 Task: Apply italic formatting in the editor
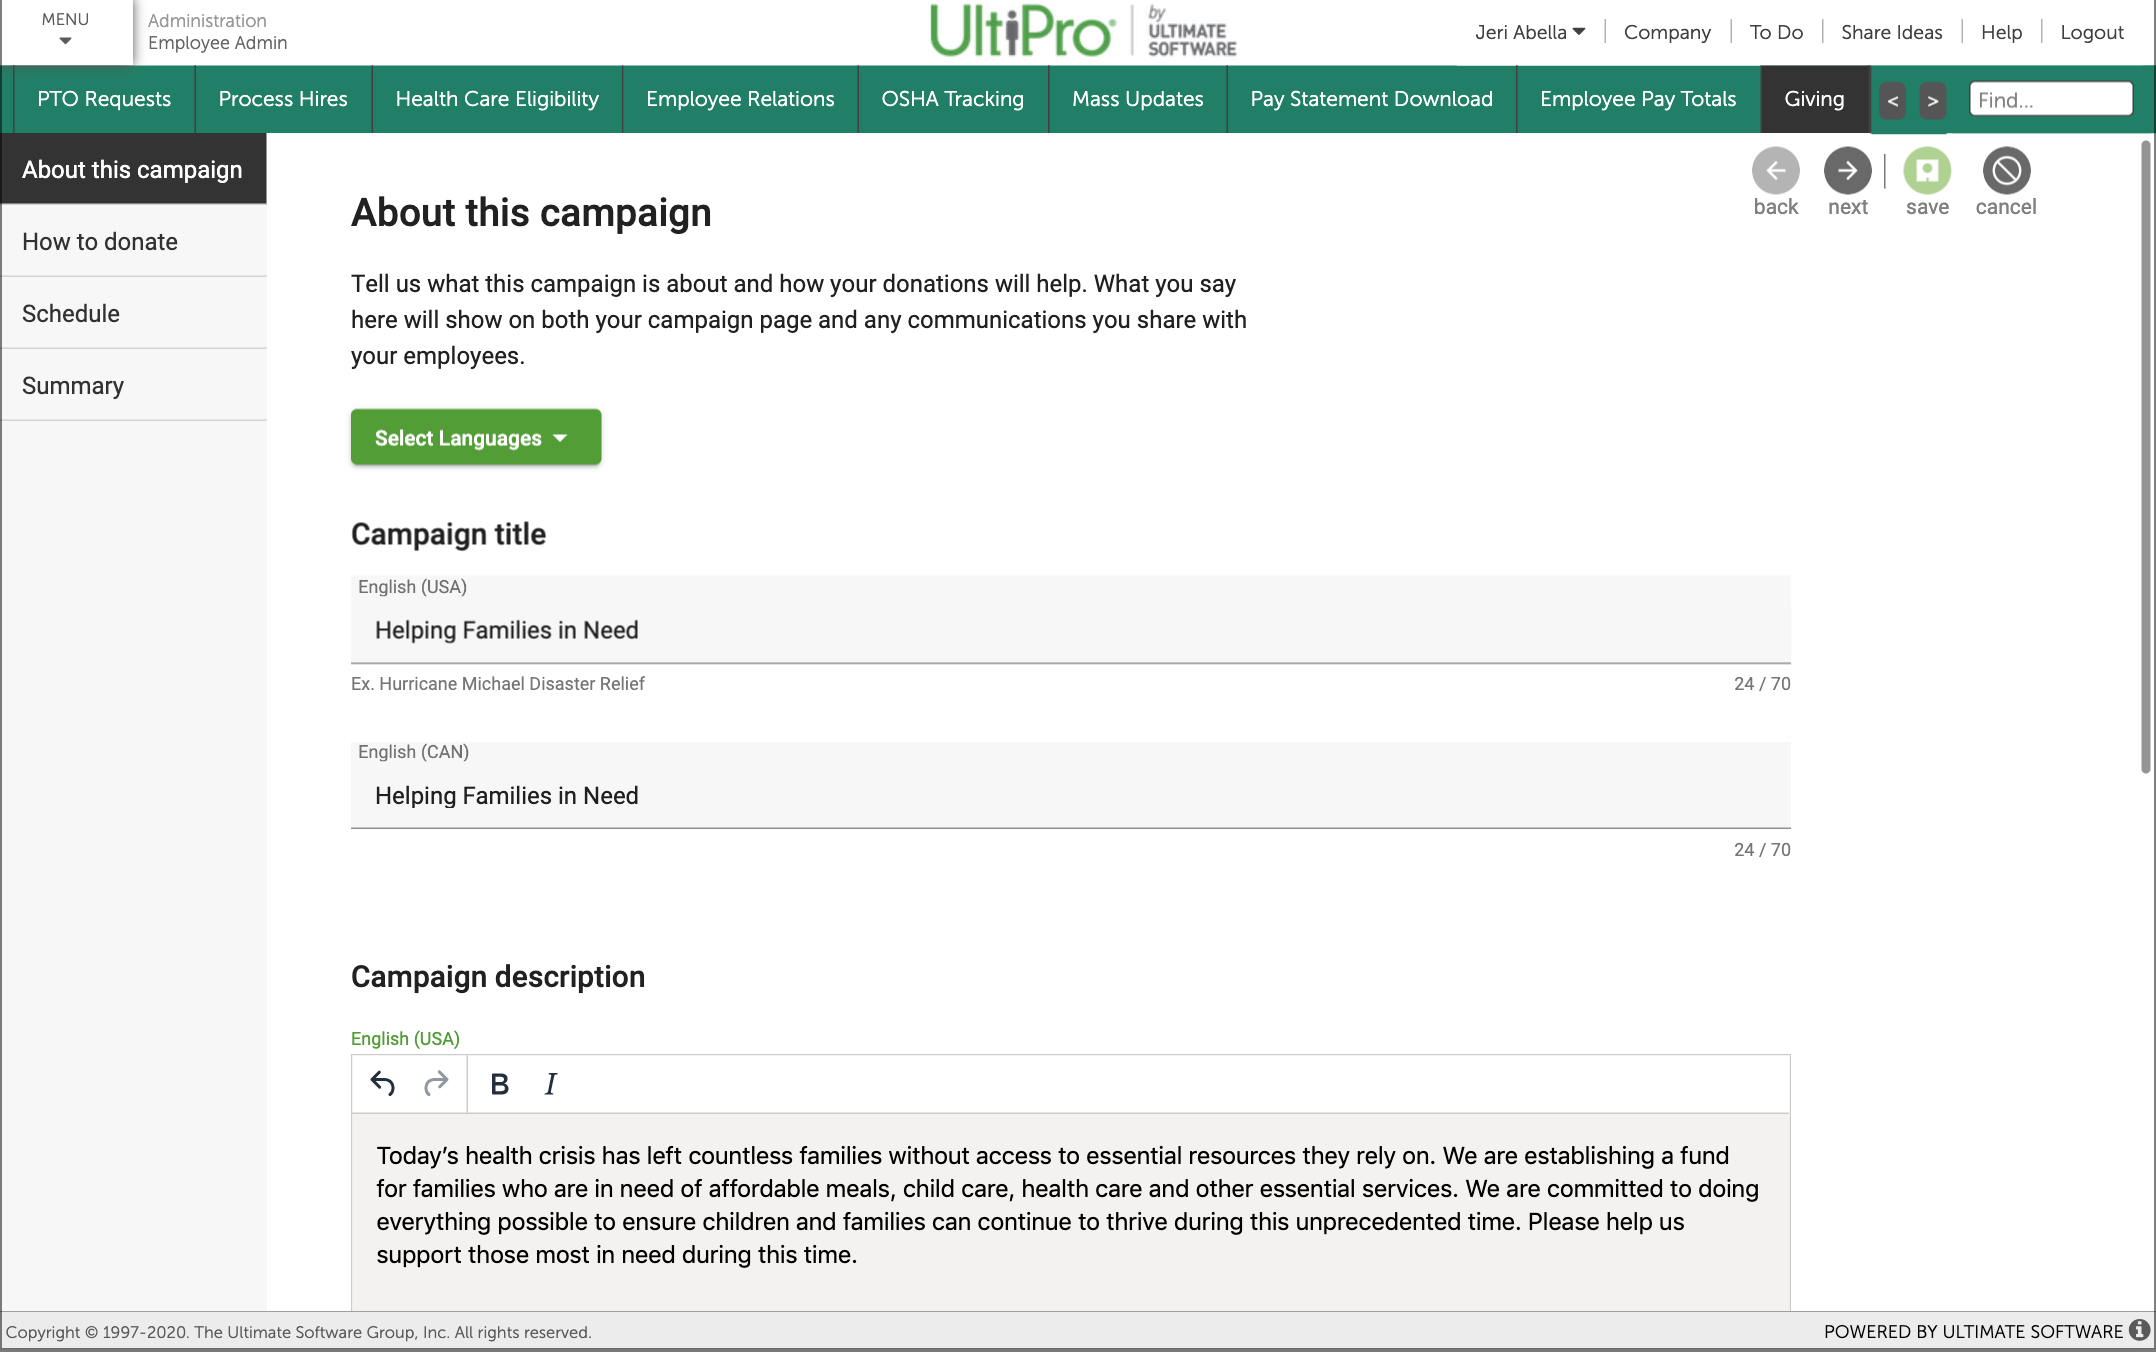tap(550, 1084)
